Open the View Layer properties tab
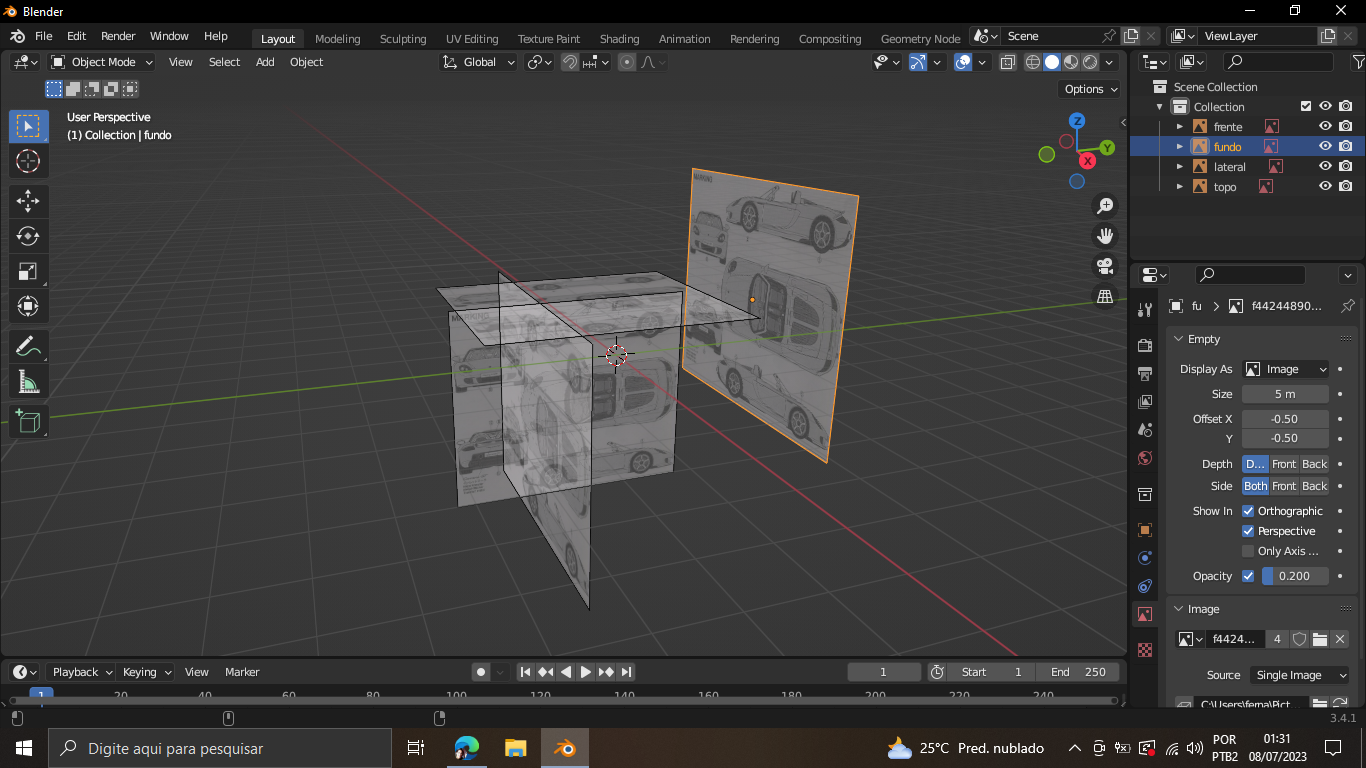Image resolution: width=1366 pixels, height=768 pixels. pyautogui.click(x=1145, y=401)
